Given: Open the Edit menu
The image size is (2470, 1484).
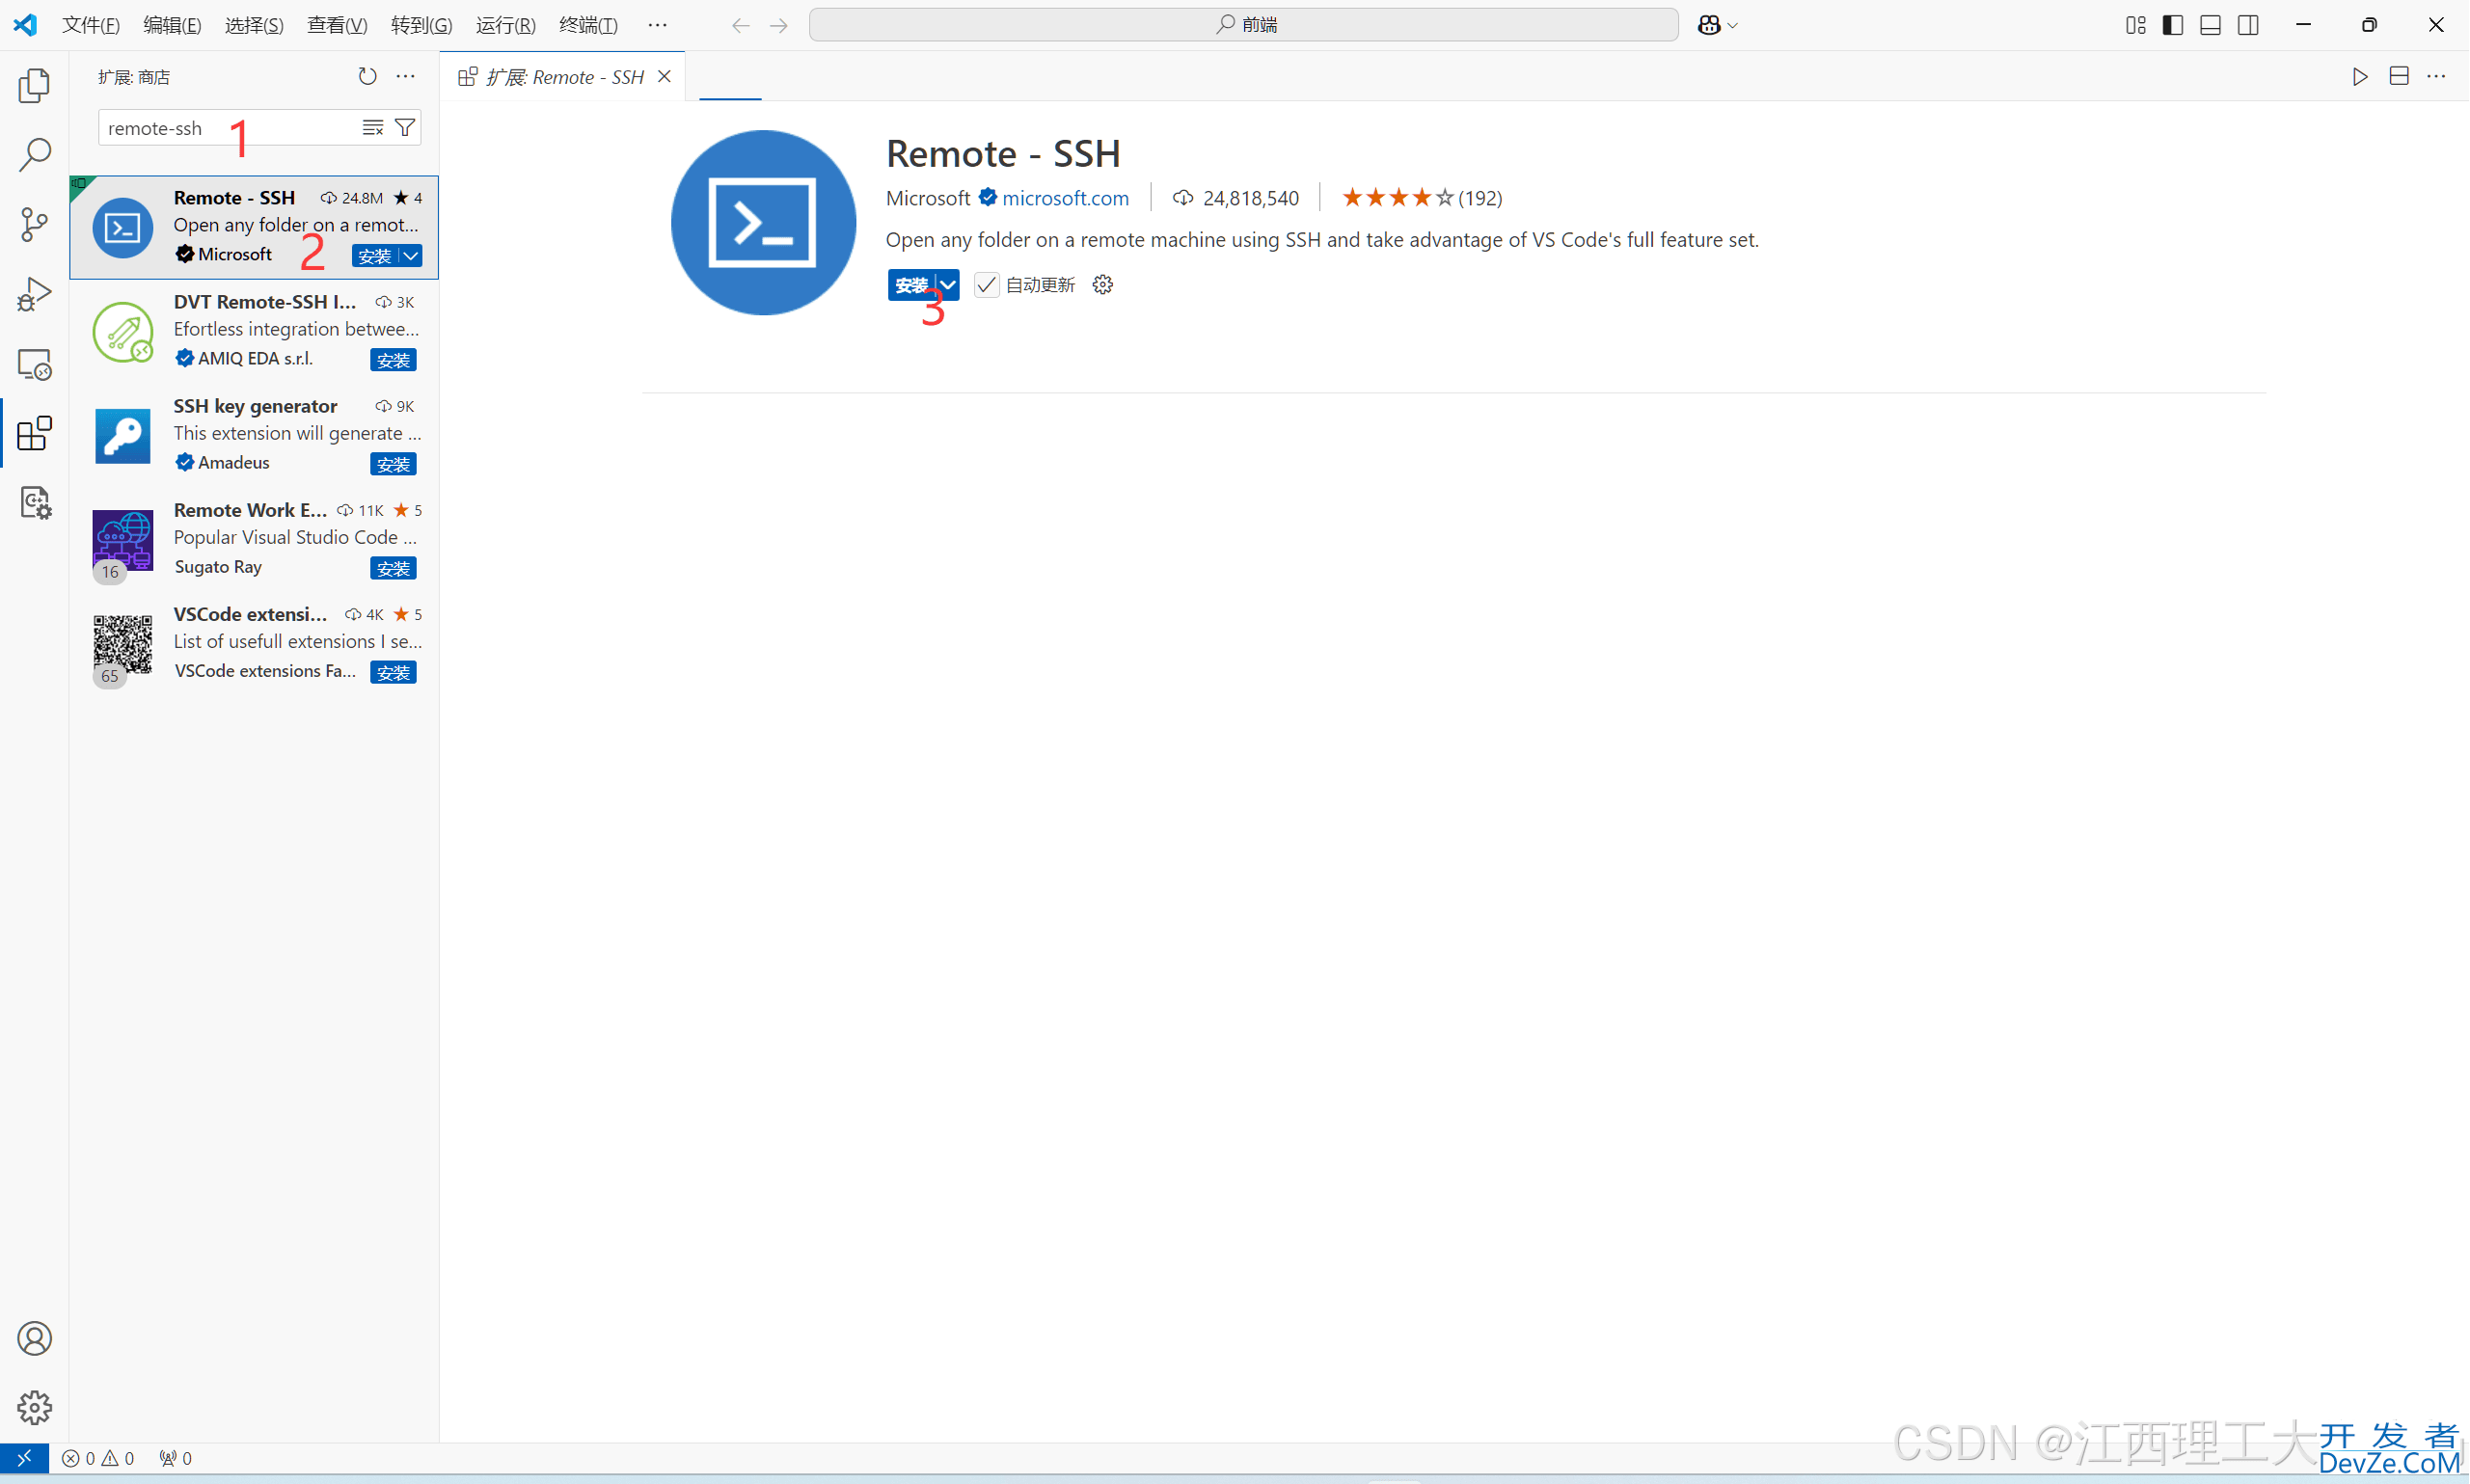Looking at the screenshot, I should 172,25.
